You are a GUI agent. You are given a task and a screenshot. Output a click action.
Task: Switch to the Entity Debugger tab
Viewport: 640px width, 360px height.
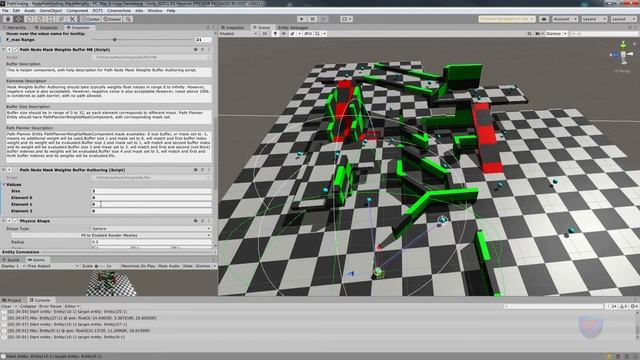coord(293,28)
